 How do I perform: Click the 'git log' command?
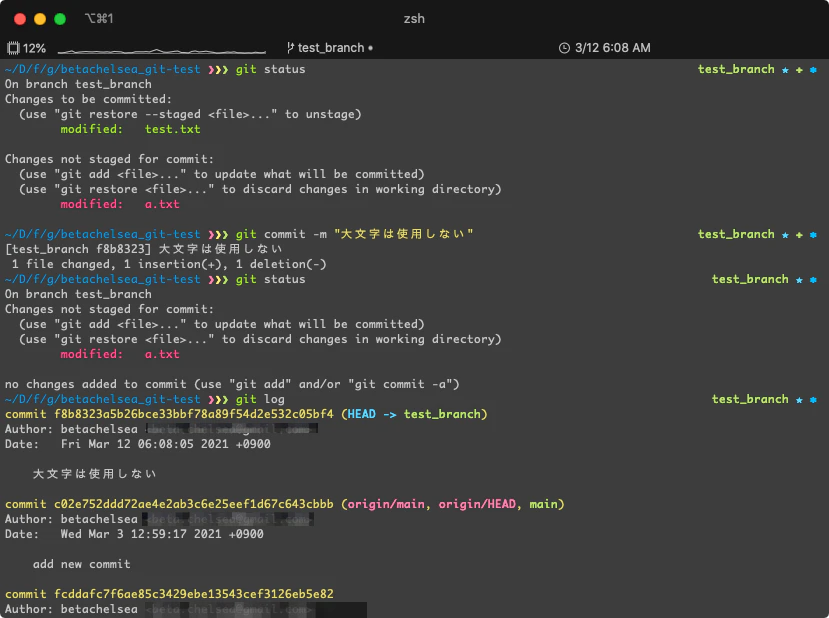pyautogui.click(x=260, y=399)
